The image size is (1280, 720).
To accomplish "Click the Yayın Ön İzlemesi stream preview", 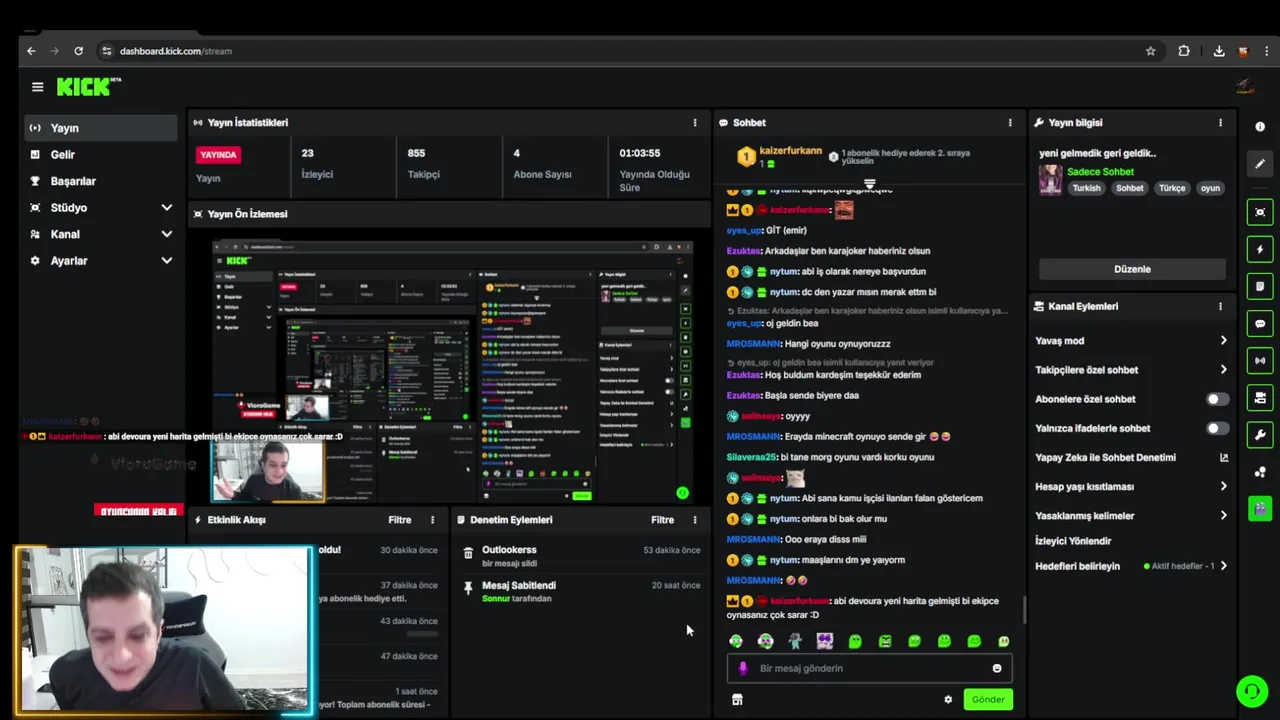I will (x=453, y=370).
